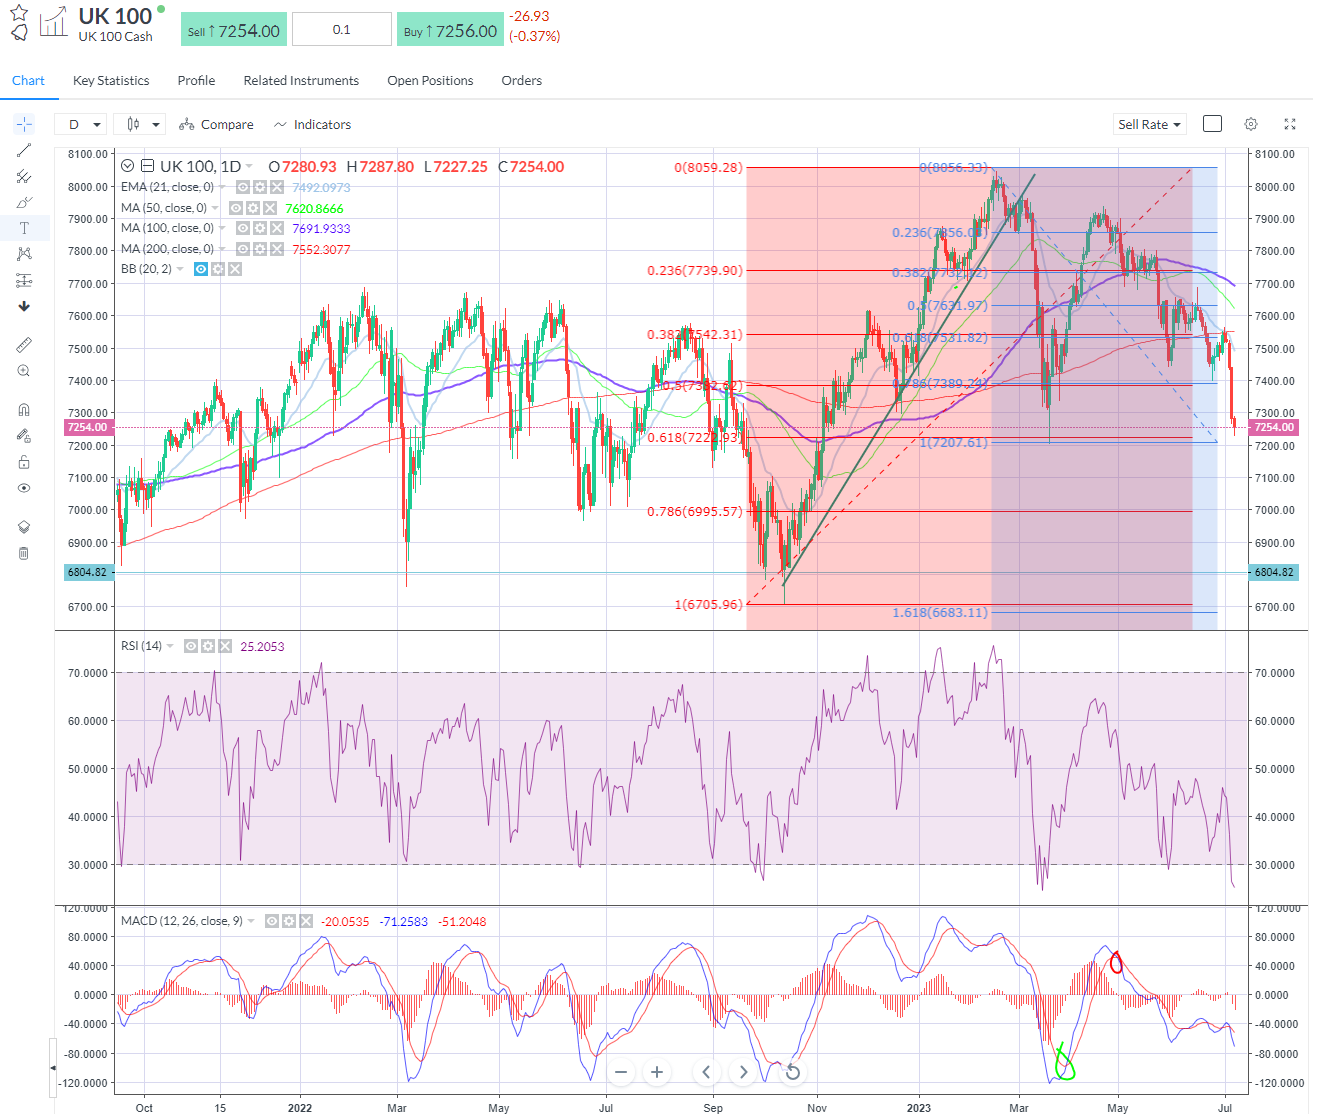This screenshot has height=1114, width=1320.
Task: Select the ruler measure tool
Action: coord(24,345)
